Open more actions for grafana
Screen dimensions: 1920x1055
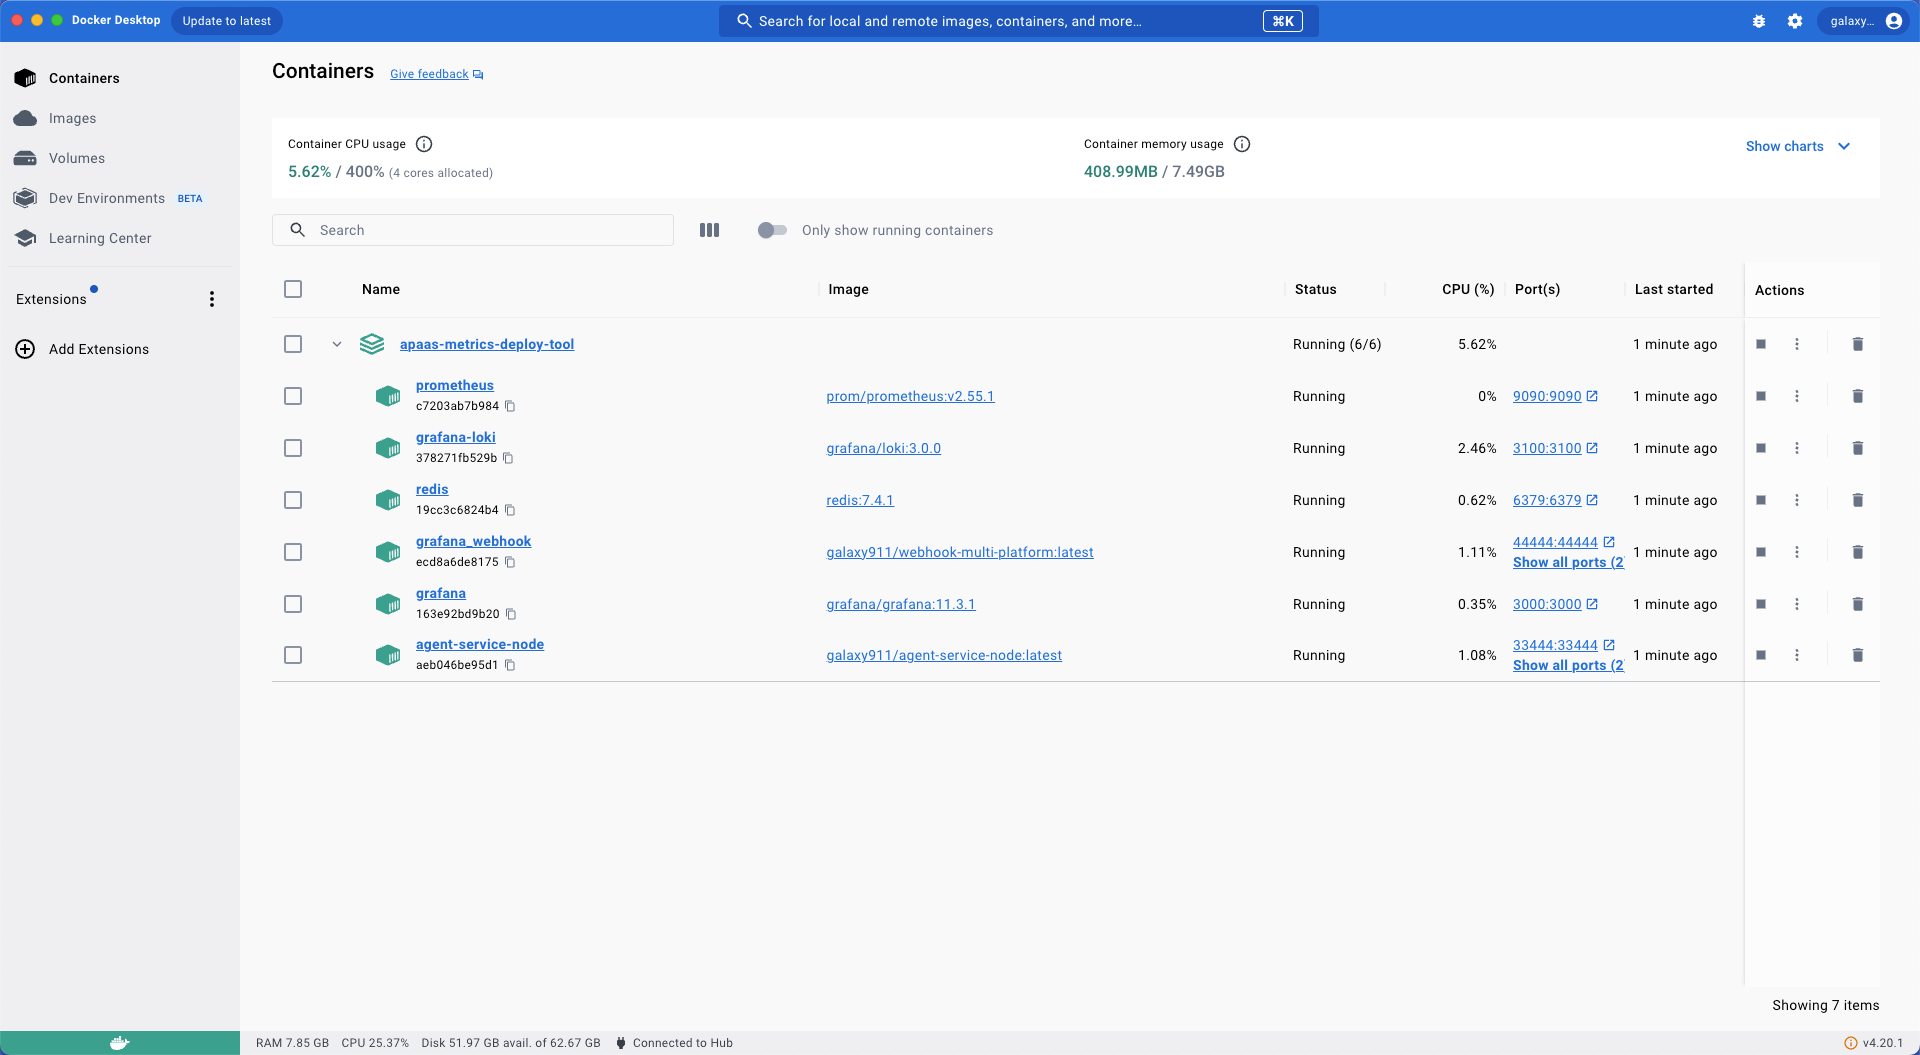[x=1797, y=604]
